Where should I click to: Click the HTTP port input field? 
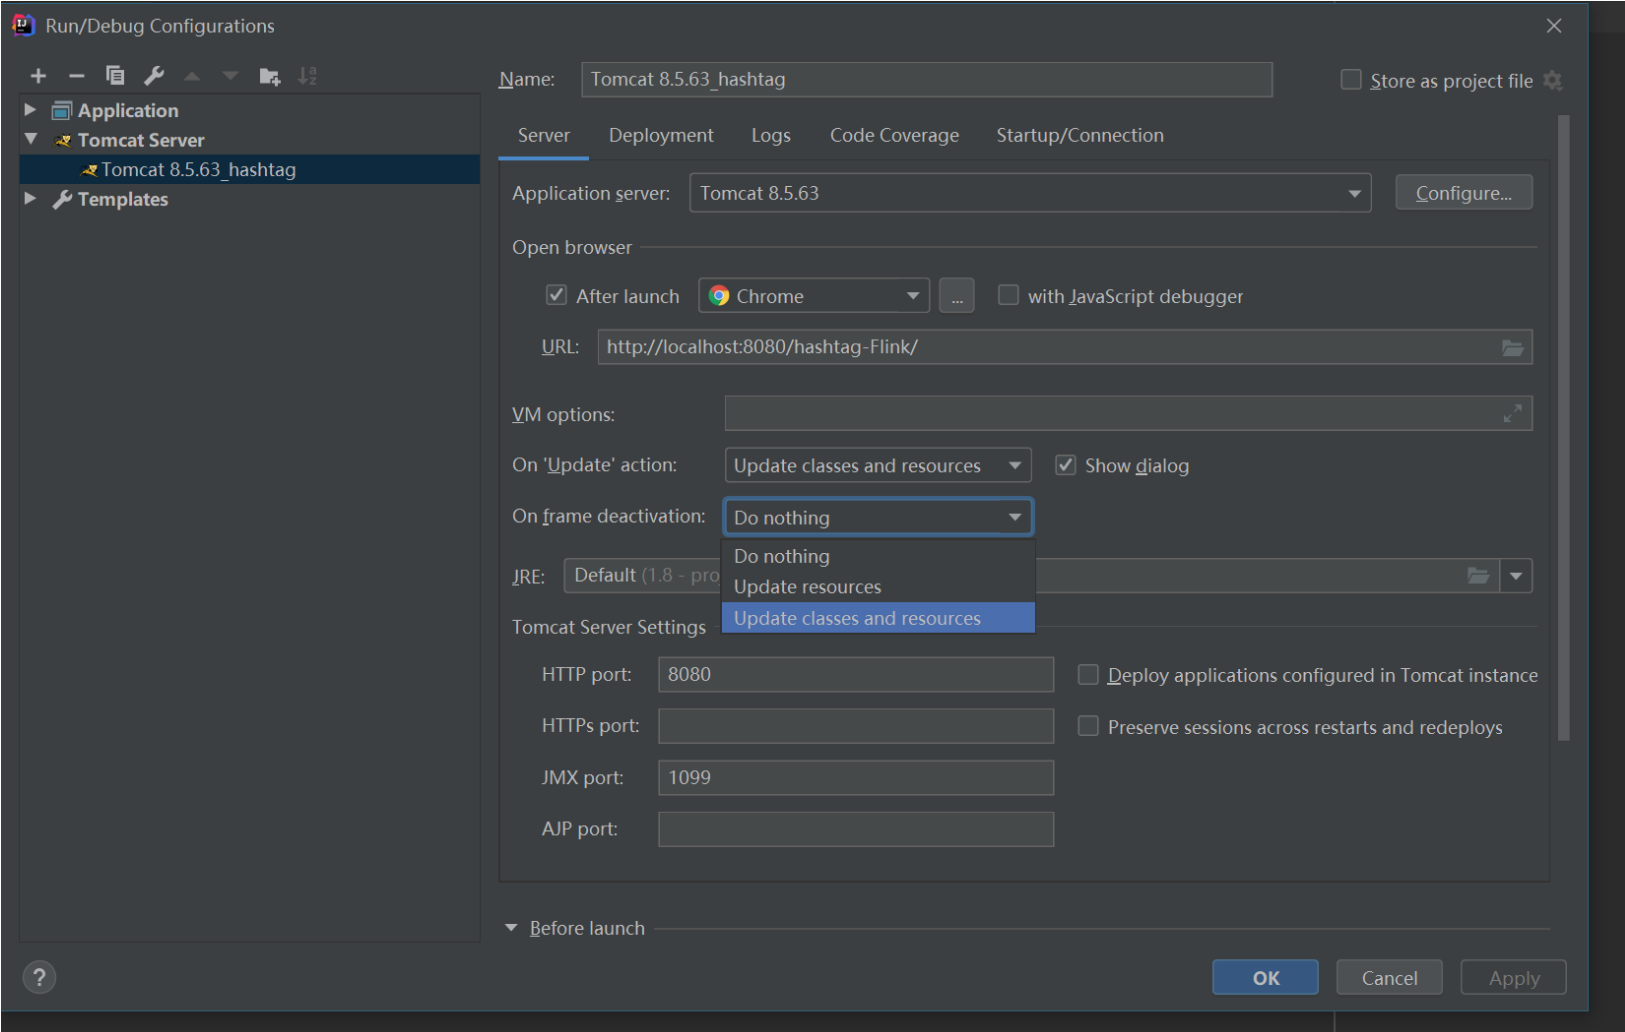(855, 675)
